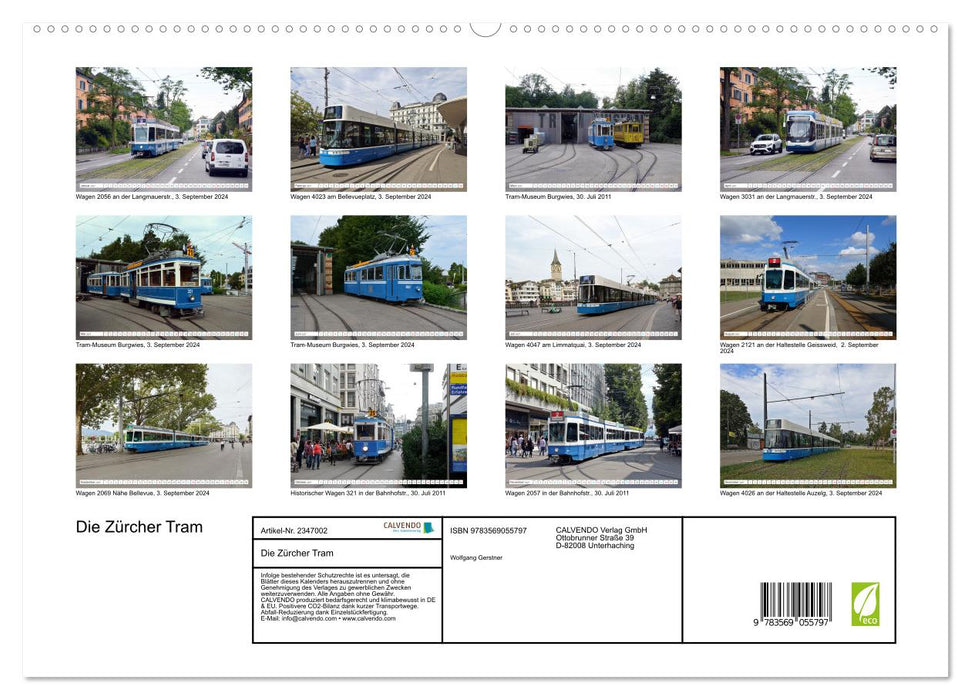Click the green eco leaf icon

click(865, 604)
